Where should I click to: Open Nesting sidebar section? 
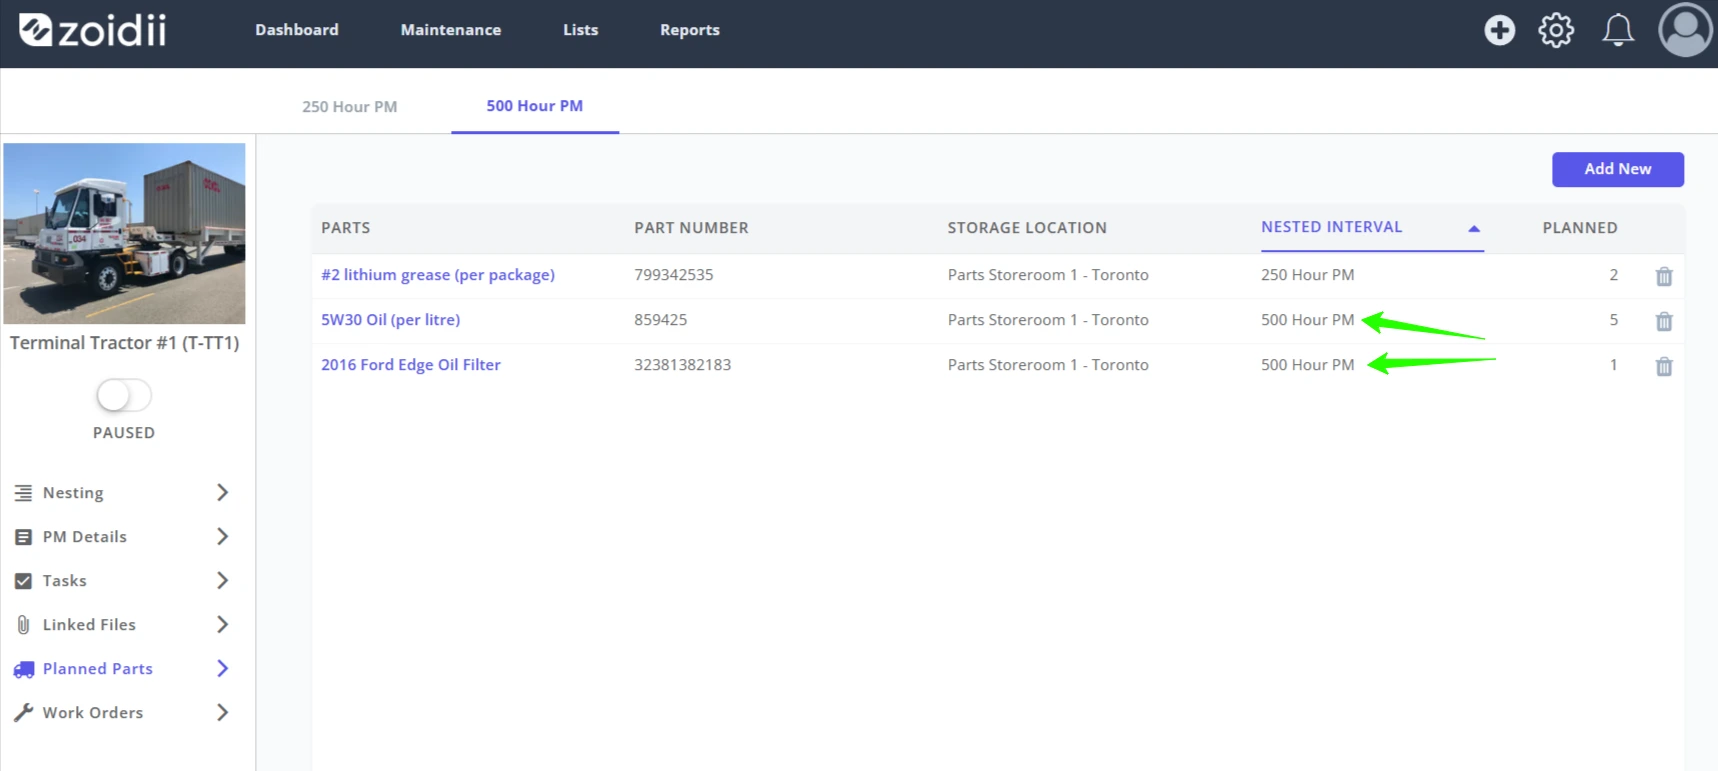click(73, 492)
